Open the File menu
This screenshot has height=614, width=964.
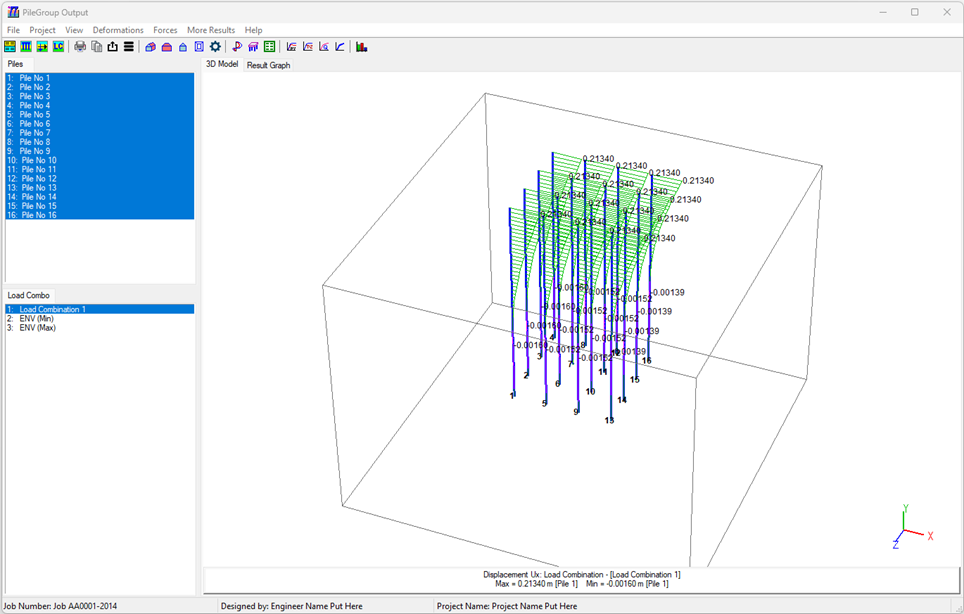[14, 30]
